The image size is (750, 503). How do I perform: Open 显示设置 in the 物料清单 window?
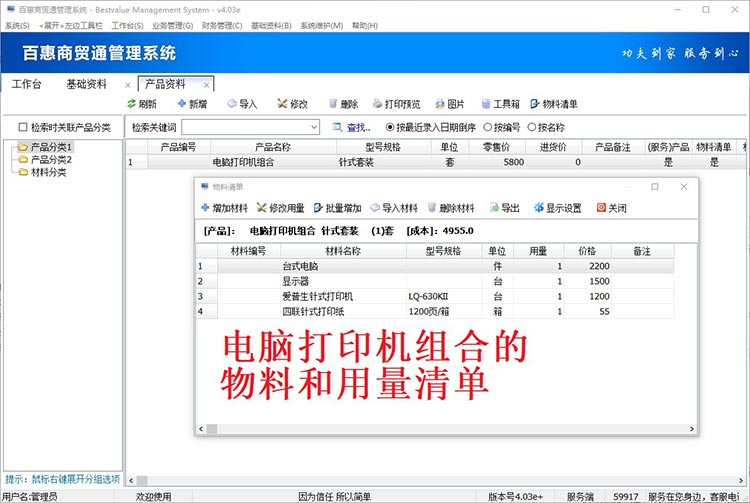tap(558, 208)
